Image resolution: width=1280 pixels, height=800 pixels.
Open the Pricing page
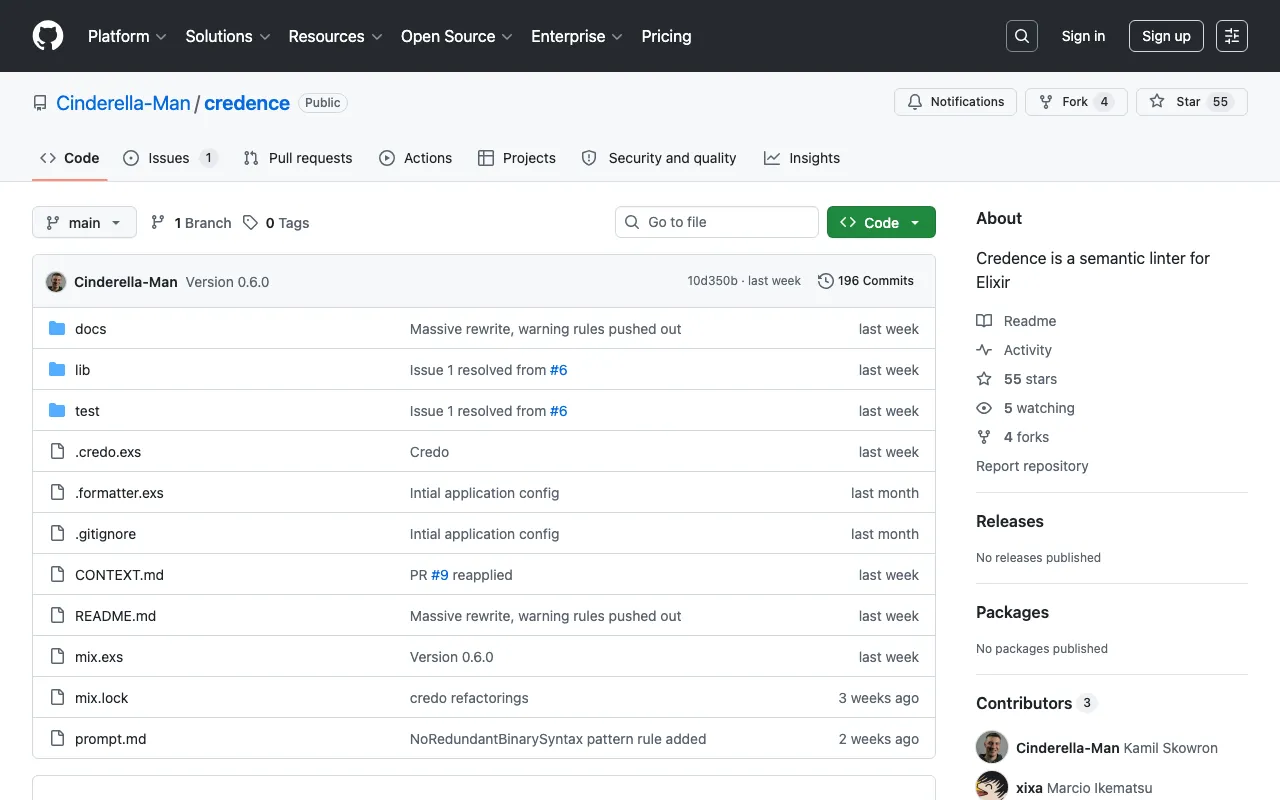(666, 36)
